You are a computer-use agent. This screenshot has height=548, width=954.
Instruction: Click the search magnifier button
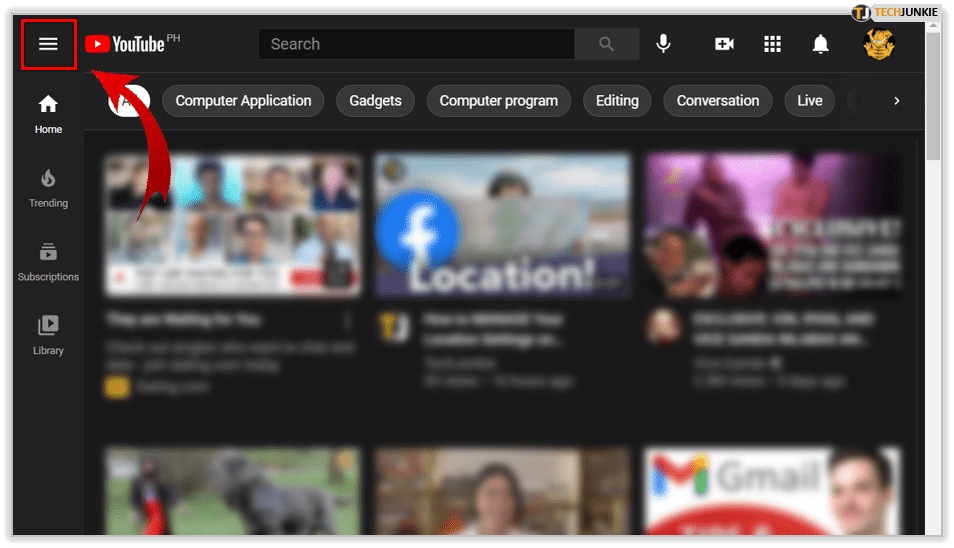point(606,44)
